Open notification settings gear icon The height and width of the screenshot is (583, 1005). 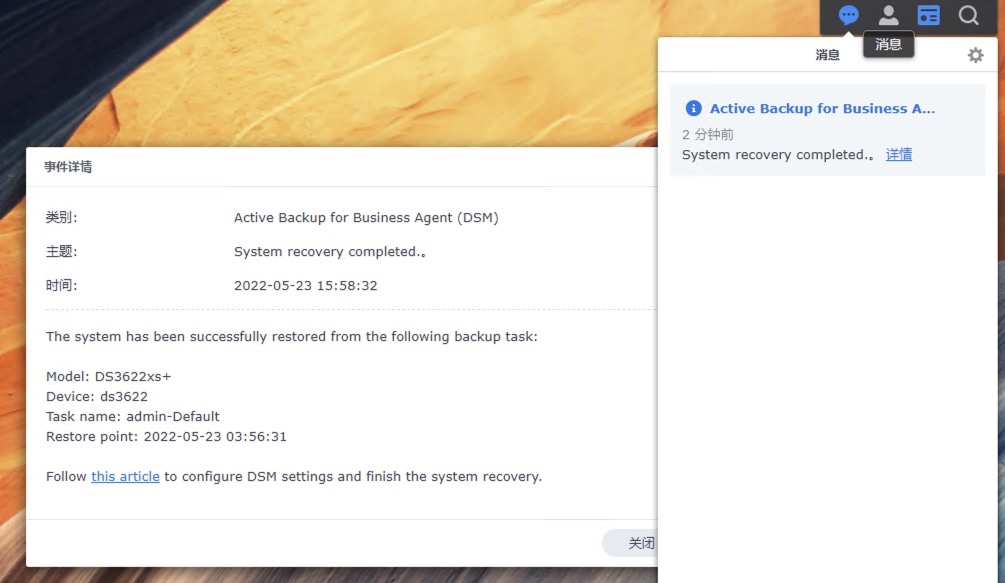pyautogui.click(x=975, y=55)
